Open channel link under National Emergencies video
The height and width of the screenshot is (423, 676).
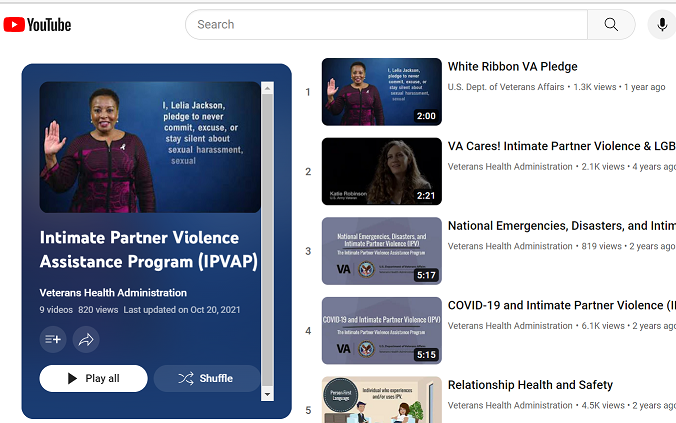click(510, 246)
